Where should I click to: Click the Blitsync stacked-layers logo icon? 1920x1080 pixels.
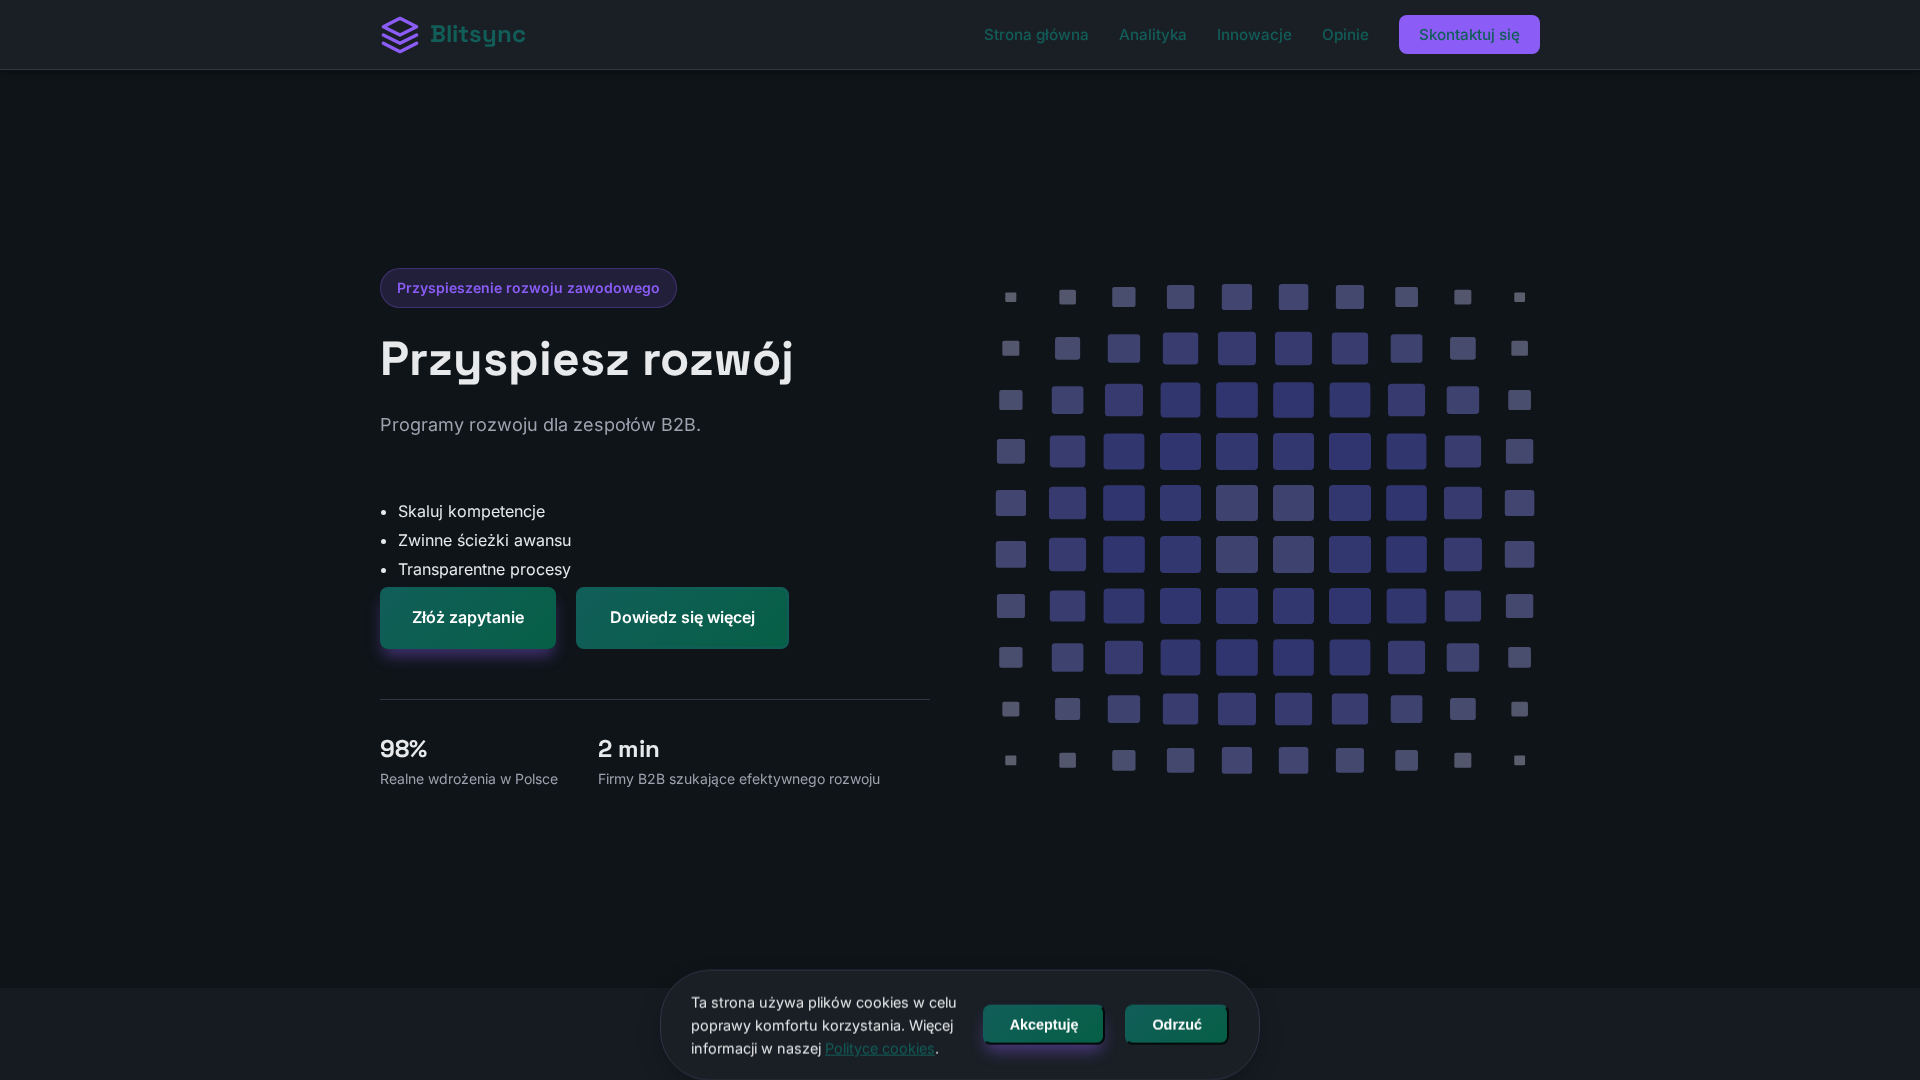click(x=400, y=35)
